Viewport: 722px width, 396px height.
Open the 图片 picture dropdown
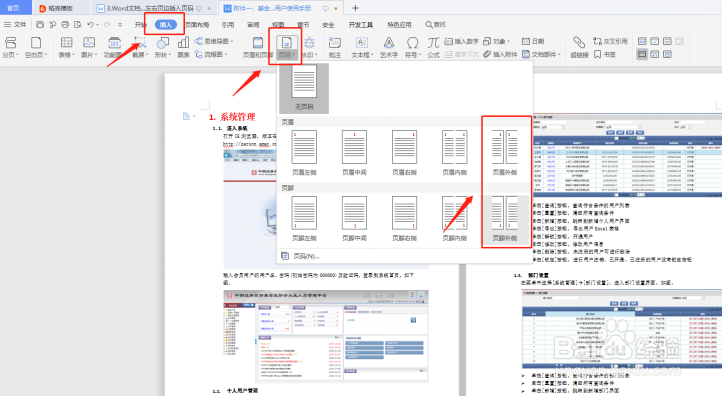click(89, 47)
